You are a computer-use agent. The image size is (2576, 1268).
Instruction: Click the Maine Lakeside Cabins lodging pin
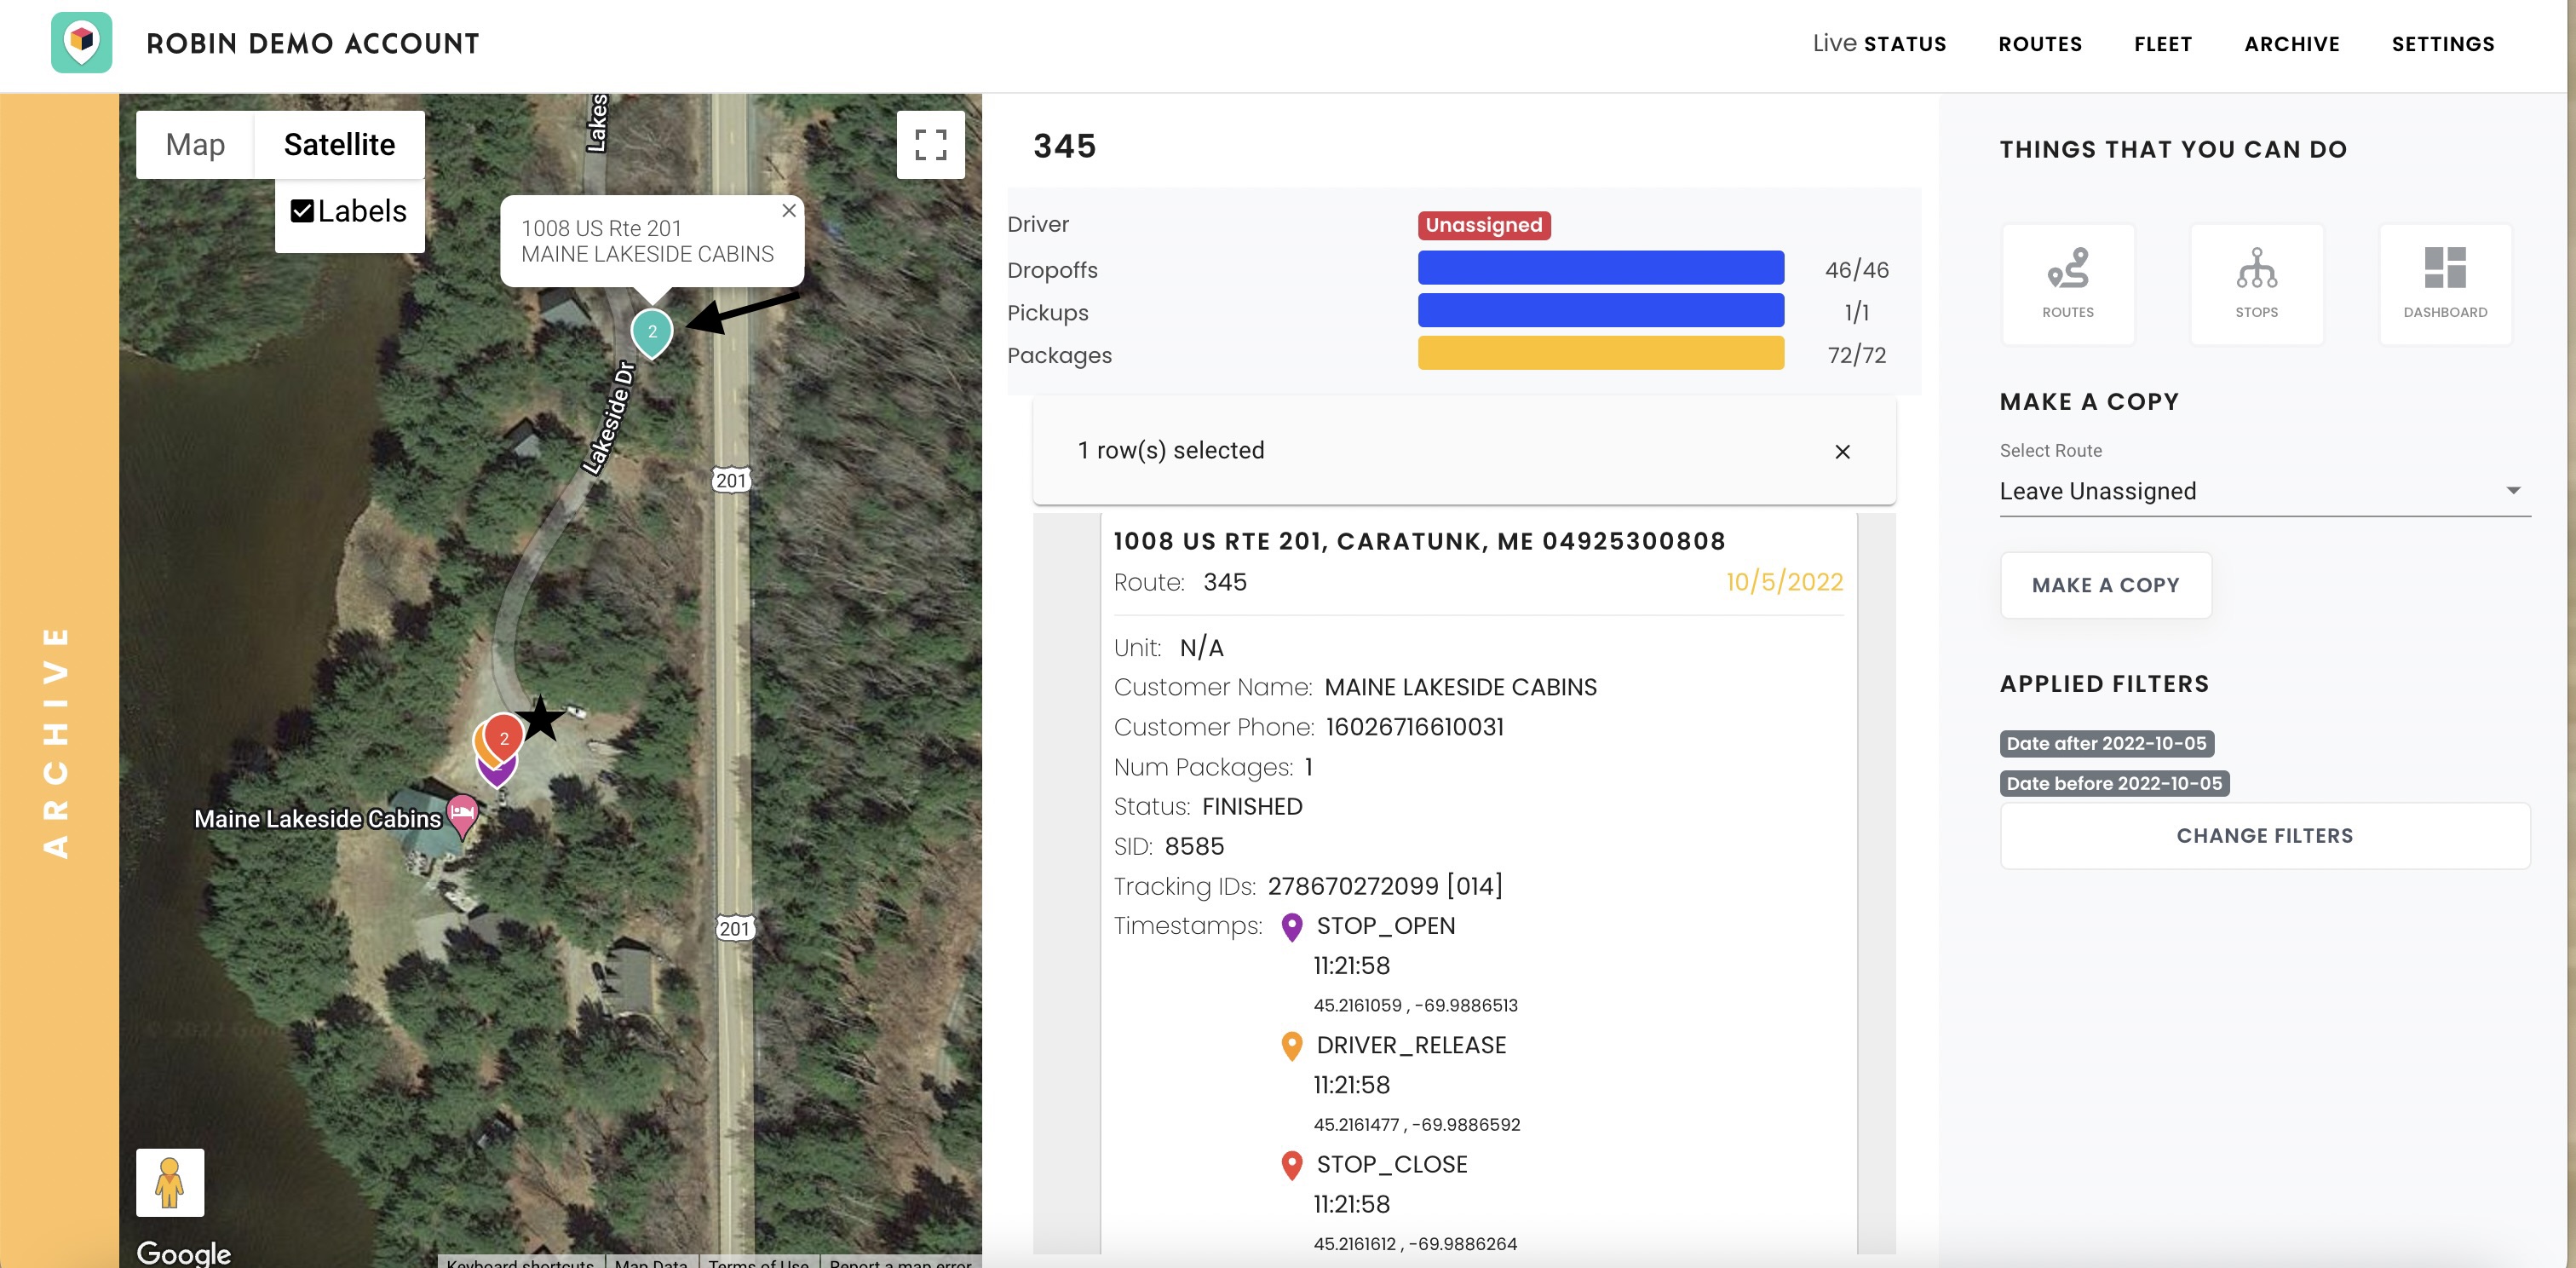[x=462, y=812]
